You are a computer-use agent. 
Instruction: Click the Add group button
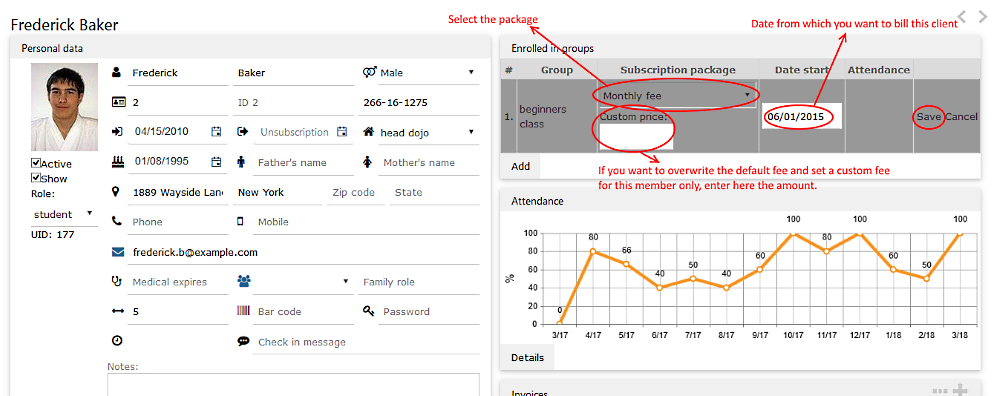point(520,166)
